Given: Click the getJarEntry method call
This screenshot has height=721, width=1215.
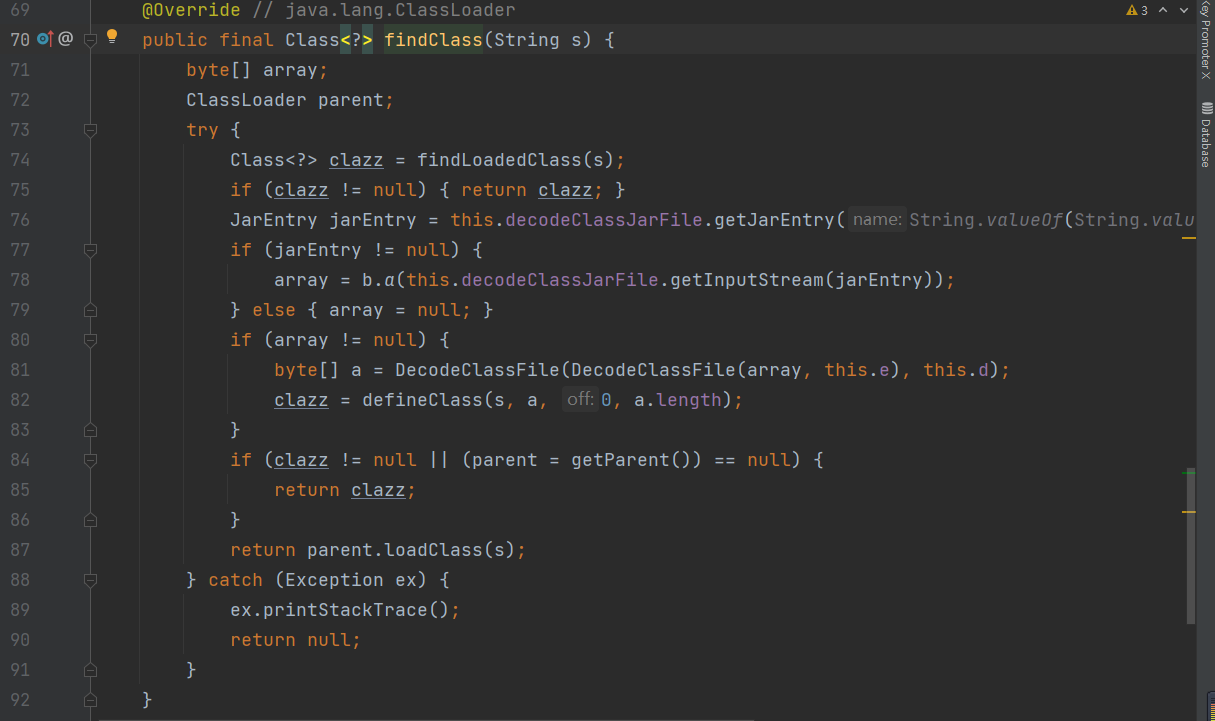Looking at the screenshot, I should point(774,220).
